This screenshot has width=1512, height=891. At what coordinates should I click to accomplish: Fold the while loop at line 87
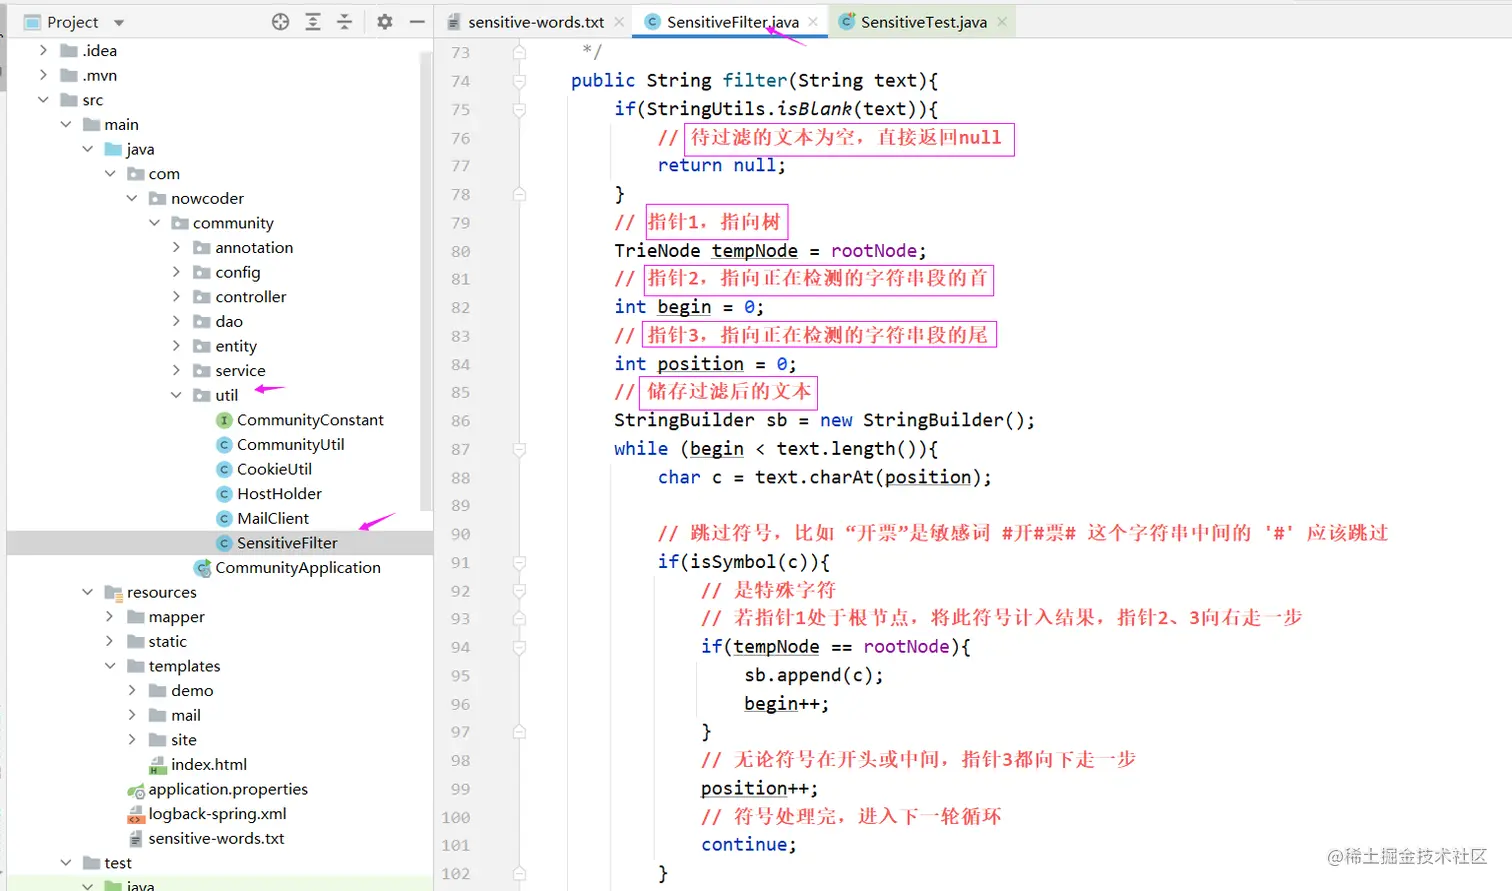point(519,449)
